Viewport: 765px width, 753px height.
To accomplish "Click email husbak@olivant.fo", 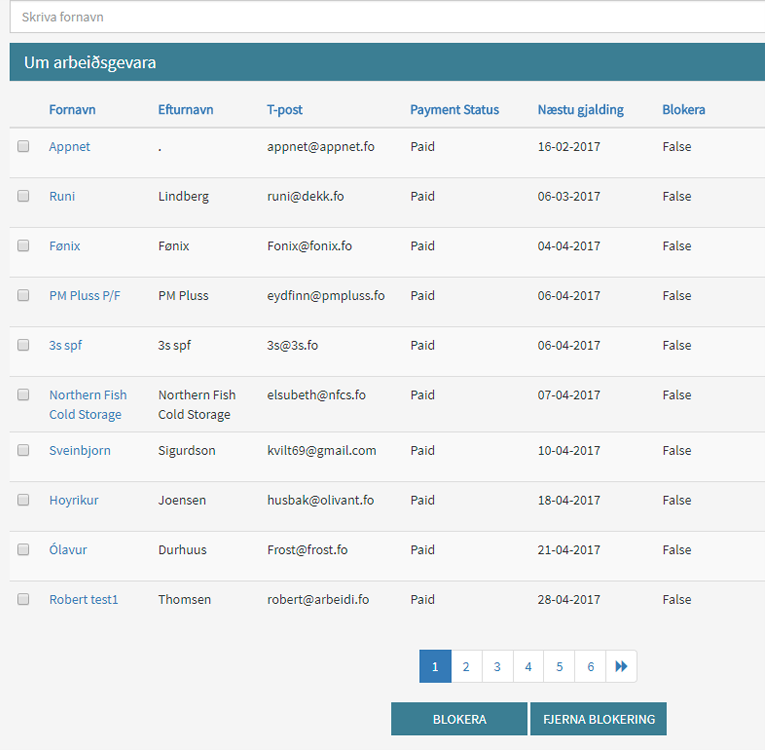I will (x=321, y=500).
